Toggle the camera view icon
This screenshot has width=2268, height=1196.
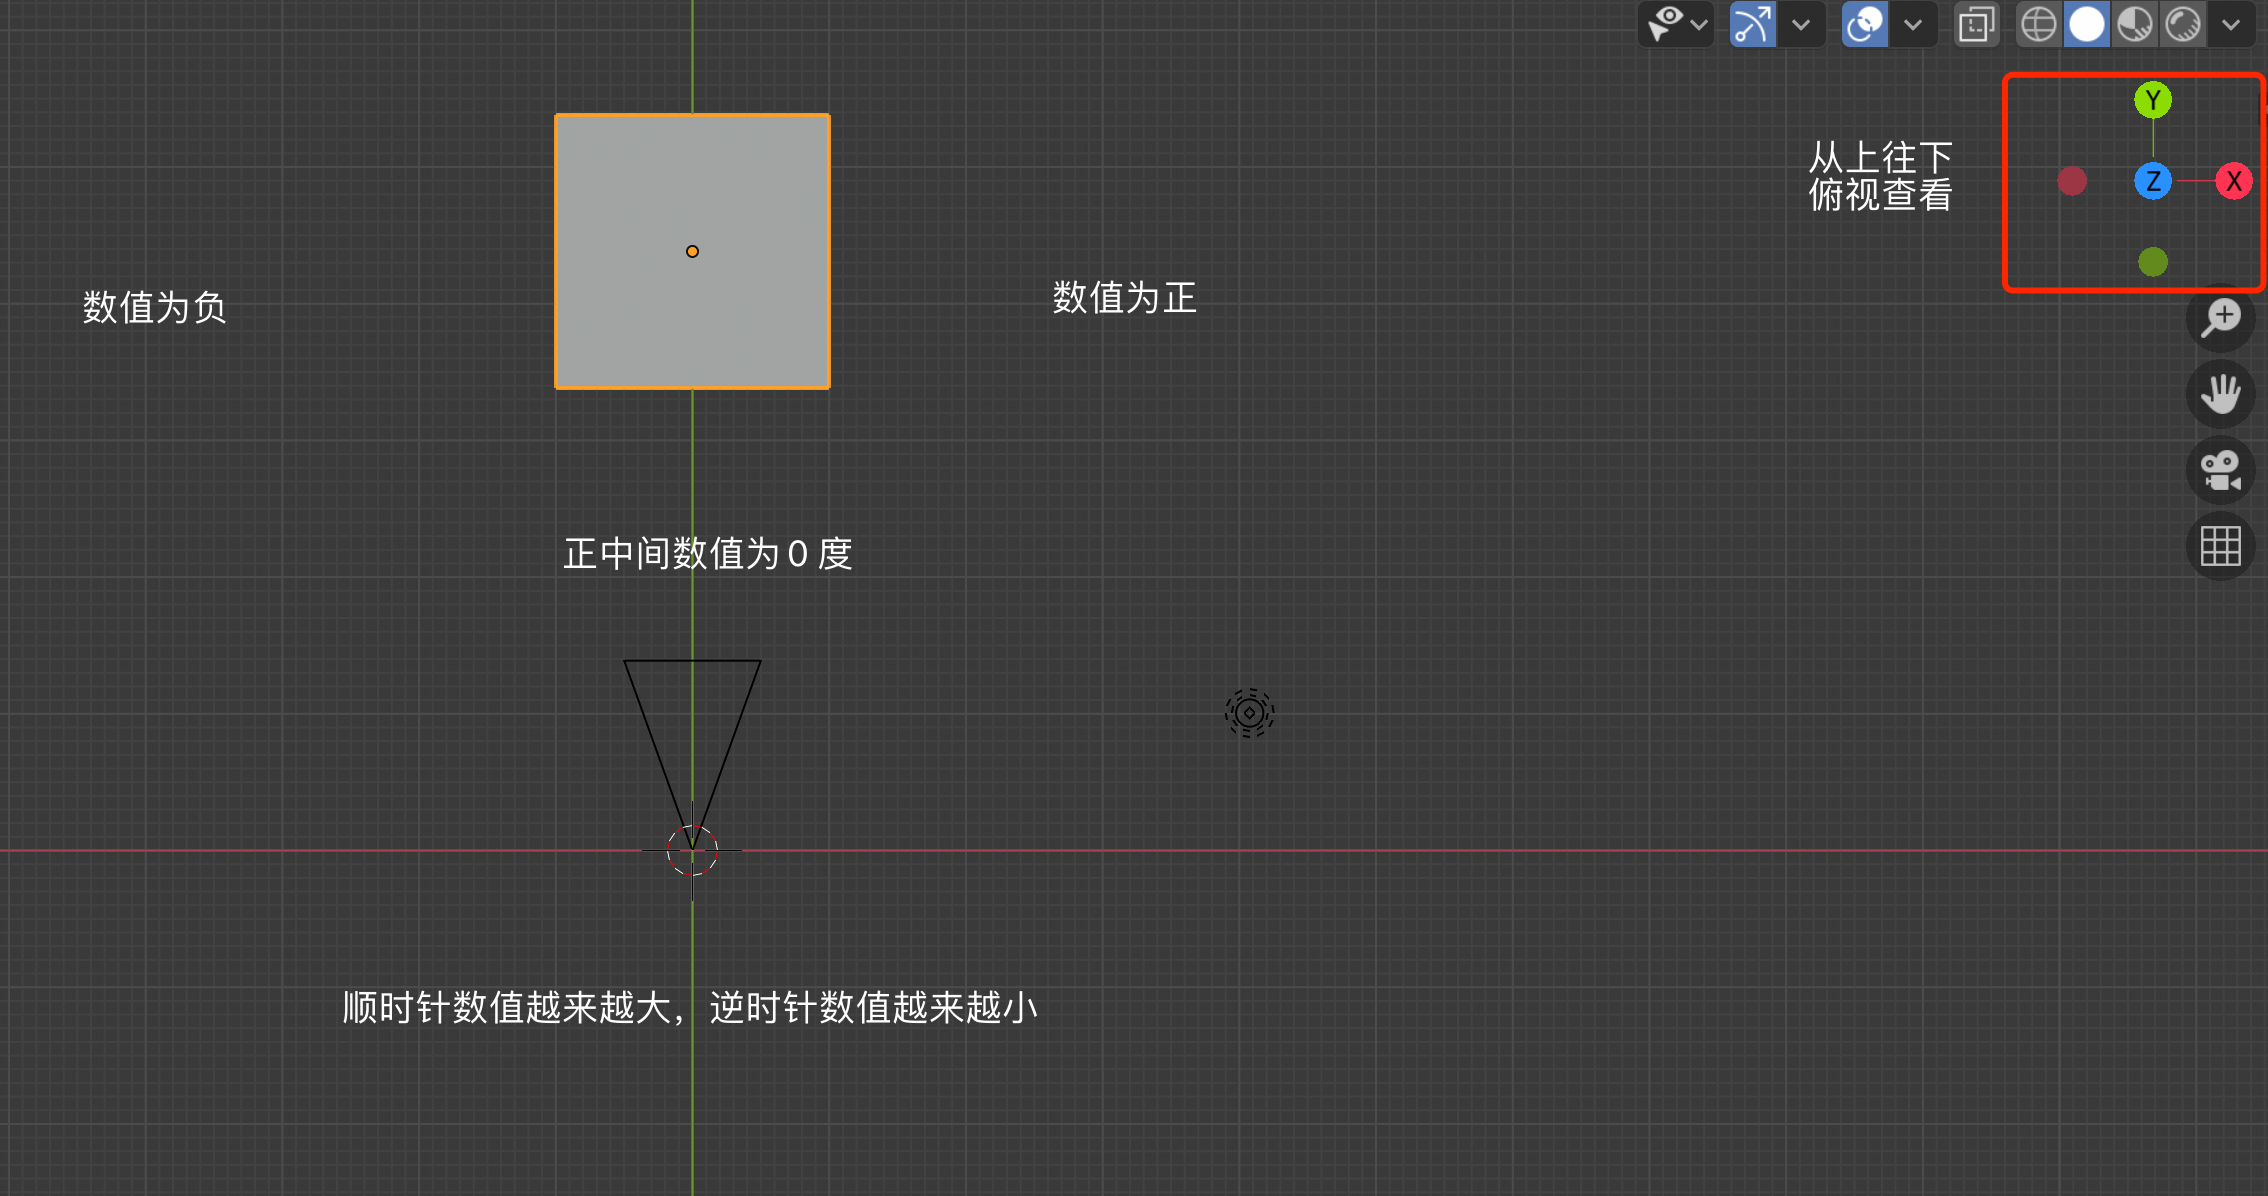[2220, 469]
